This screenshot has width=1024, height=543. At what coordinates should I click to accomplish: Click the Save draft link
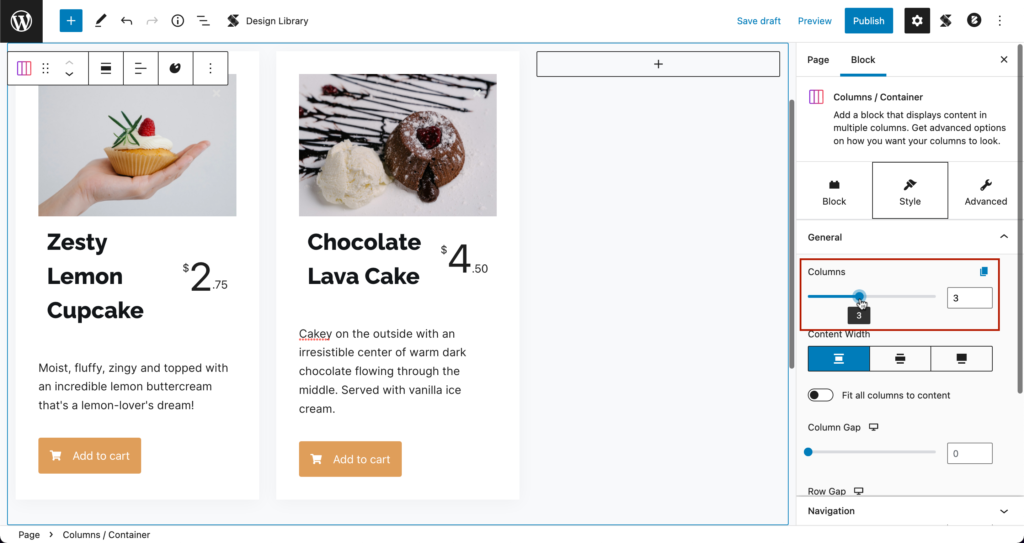click(x=758, y=21)
